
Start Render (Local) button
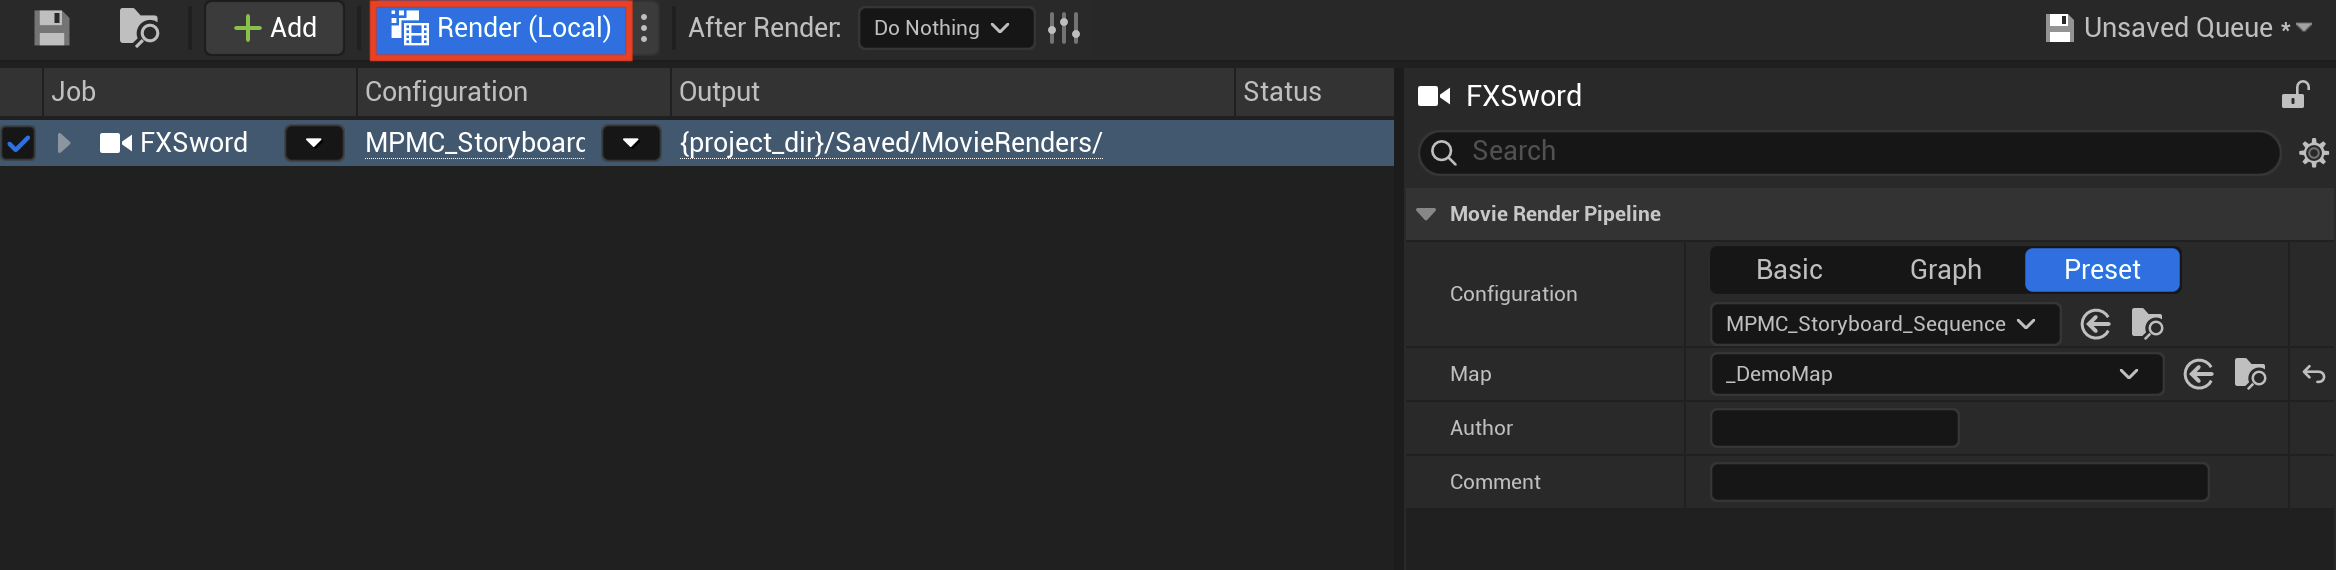(501, 28)
